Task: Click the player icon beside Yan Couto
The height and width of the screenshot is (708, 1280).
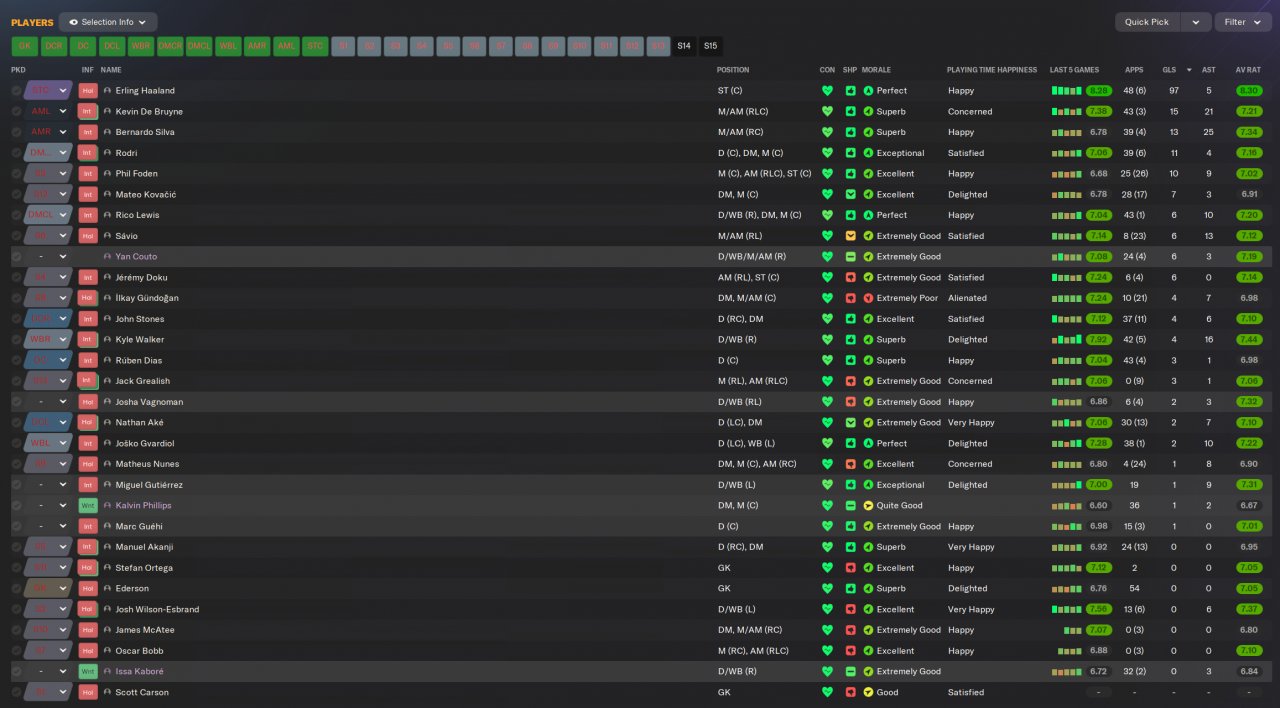Action: 107,257
